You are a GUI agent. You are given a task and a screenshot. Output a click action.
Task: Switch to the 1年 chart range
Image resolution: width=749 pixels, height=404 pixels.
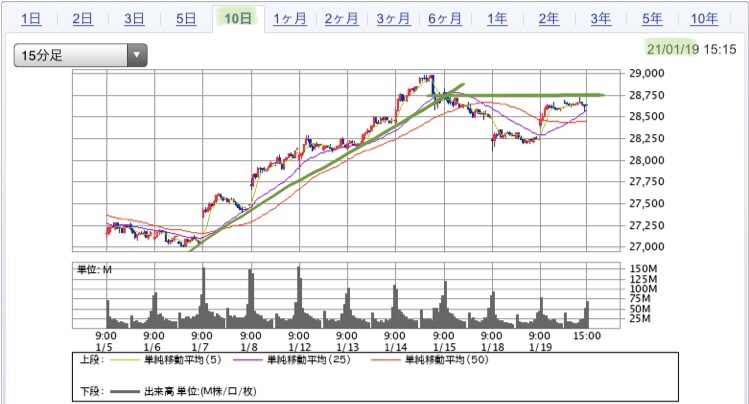pyautogui.click(x=497, y=19)
